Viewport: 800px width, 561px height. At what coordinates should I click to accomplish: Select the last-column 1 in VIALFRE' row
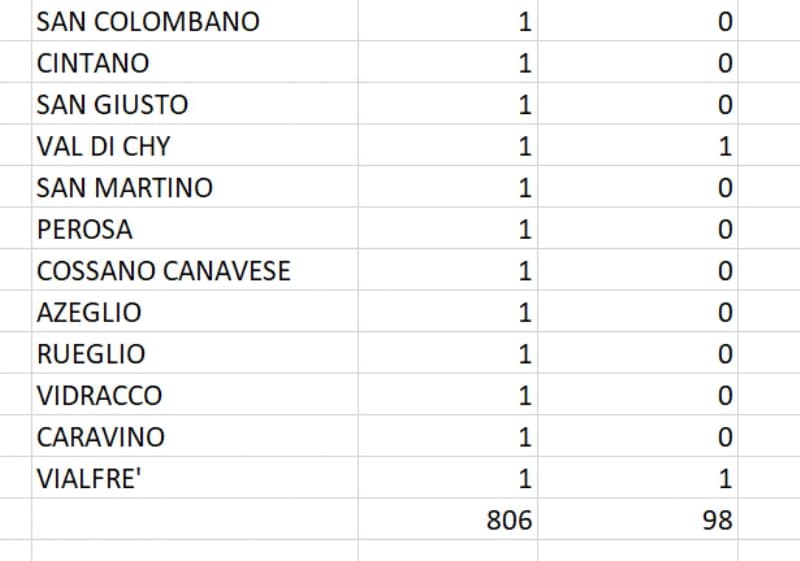[x=725, y=479]
